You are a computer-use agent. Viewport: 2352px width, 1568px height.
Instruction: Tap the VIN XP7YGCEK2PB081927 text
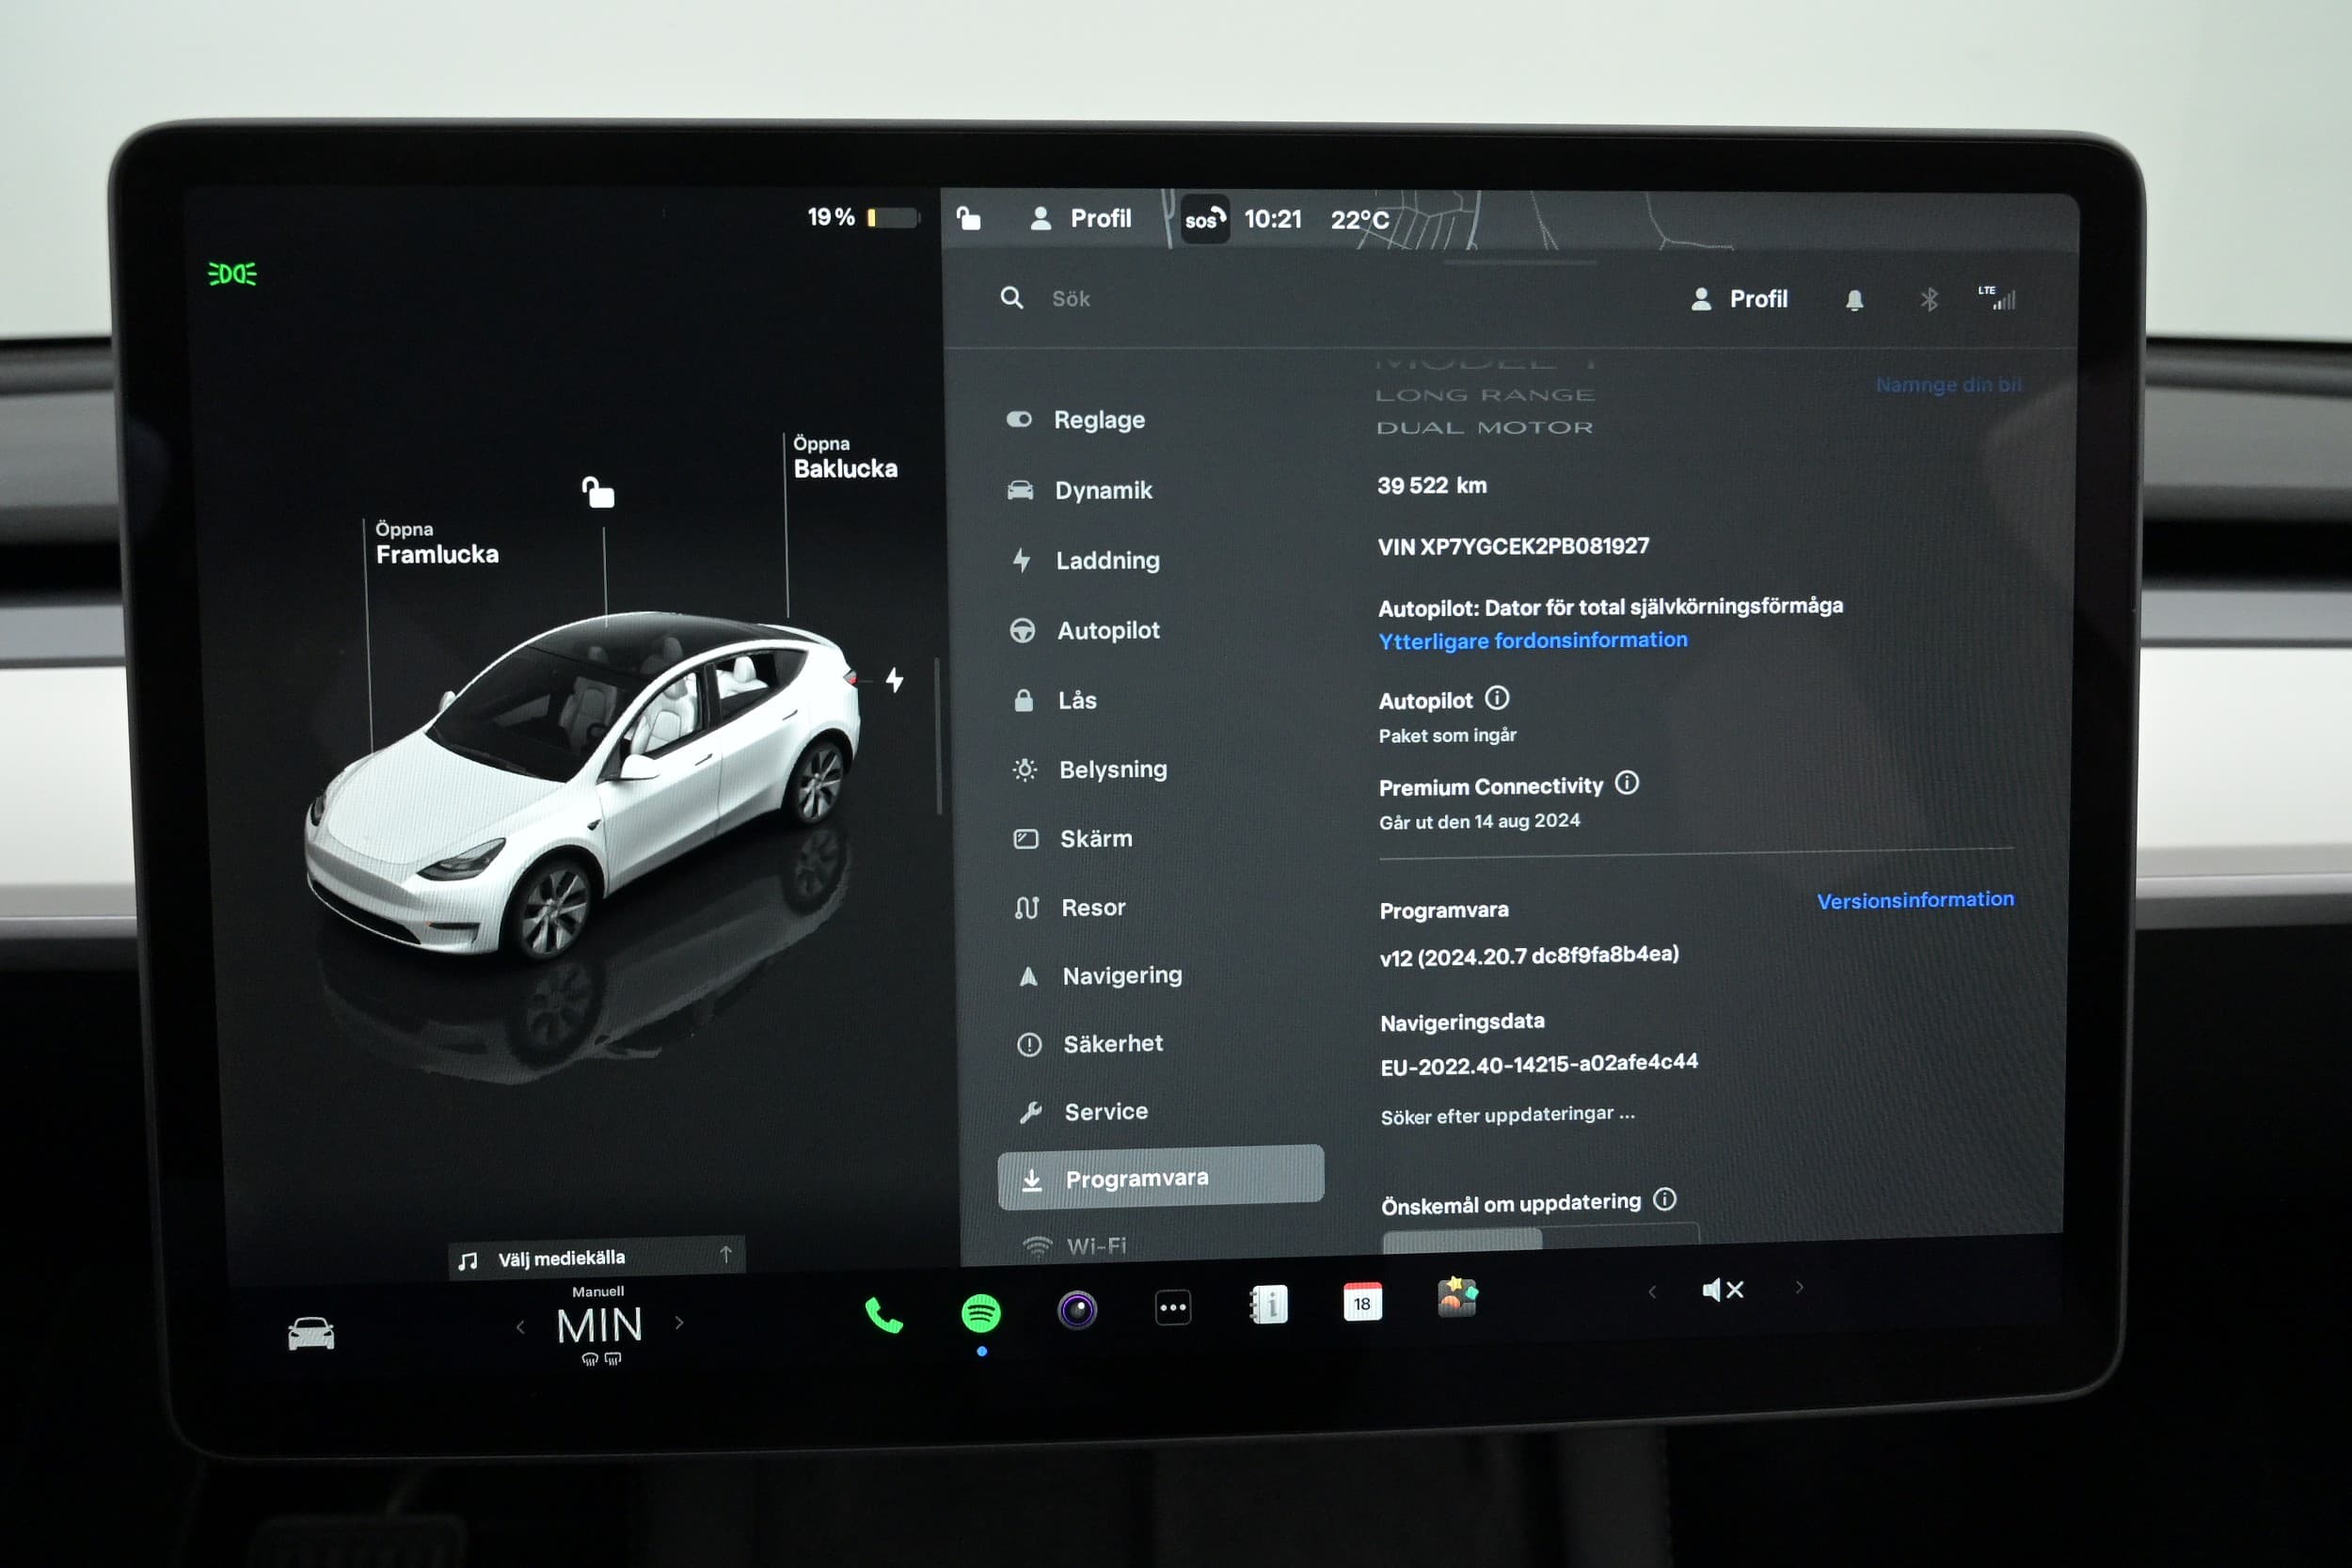pos(1513,546)
